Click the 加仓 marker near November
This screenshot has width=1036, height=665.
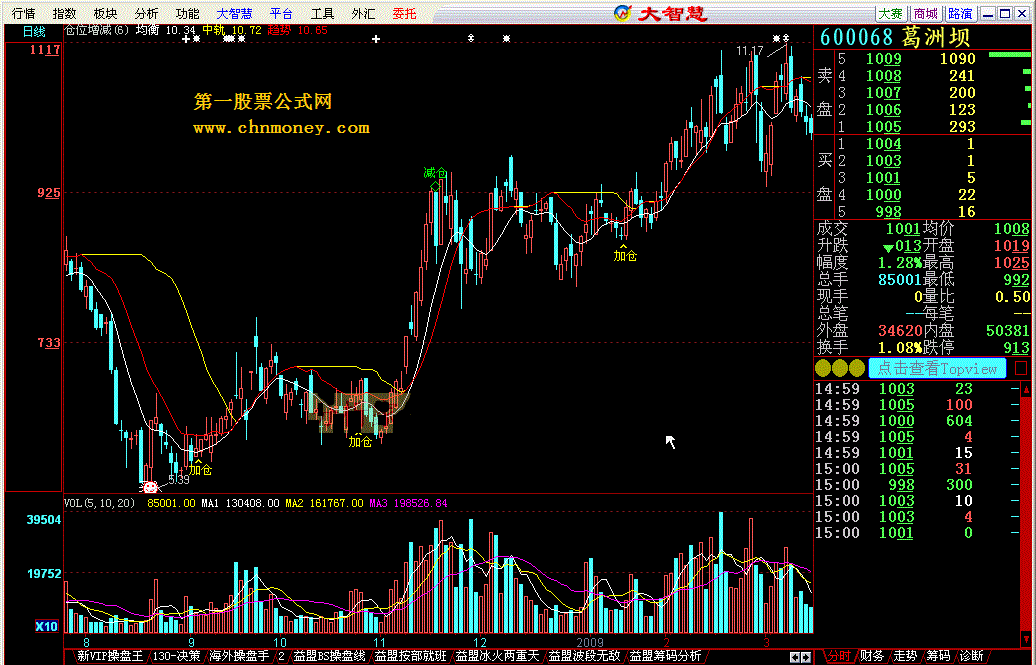pos(360,442)
